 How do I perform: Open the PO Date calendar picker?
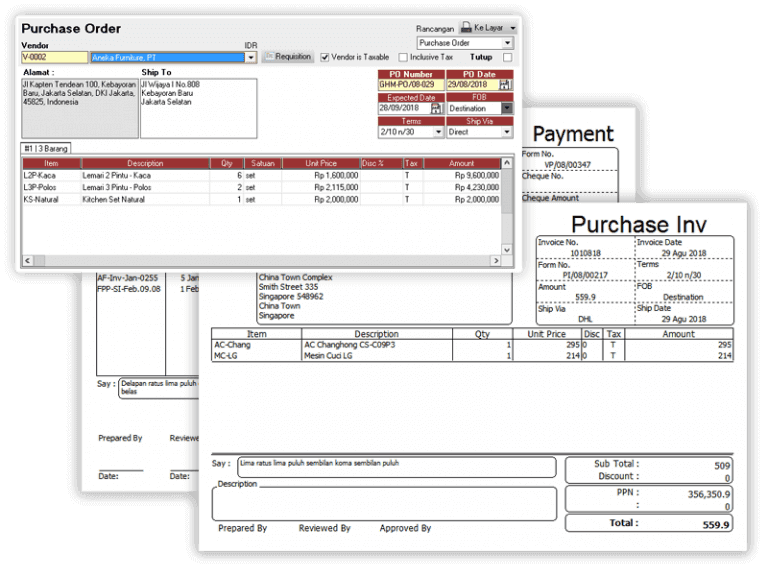(x=505, y=85)
